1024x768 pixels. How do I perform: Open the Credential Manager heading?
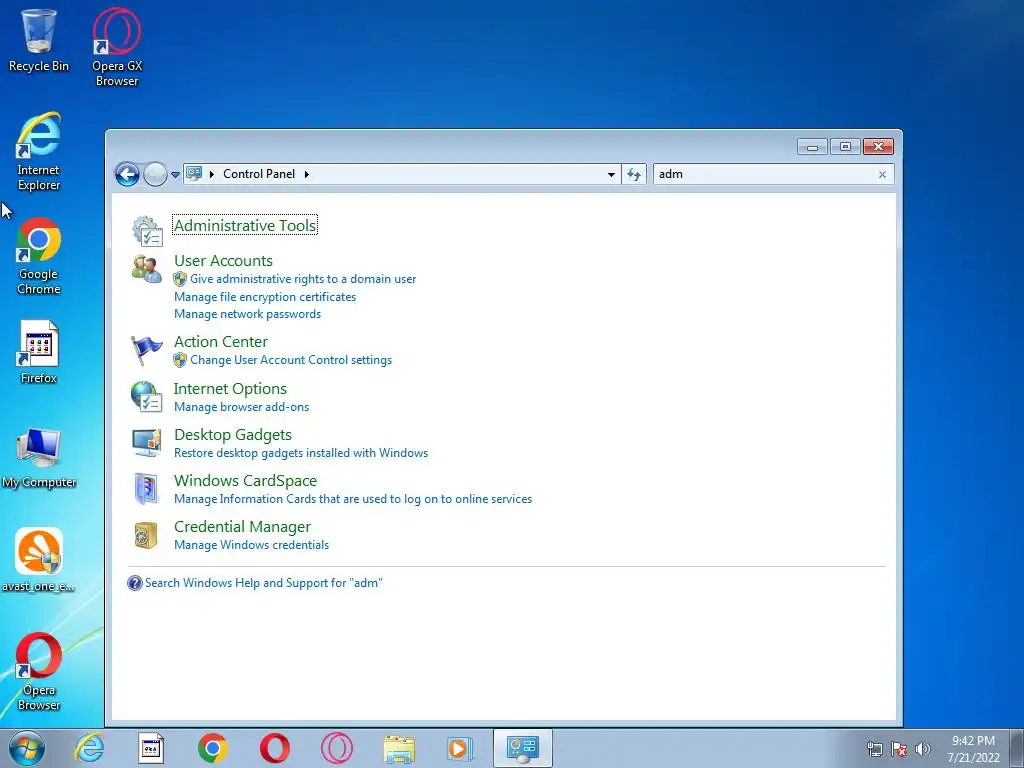coord(242,527)
